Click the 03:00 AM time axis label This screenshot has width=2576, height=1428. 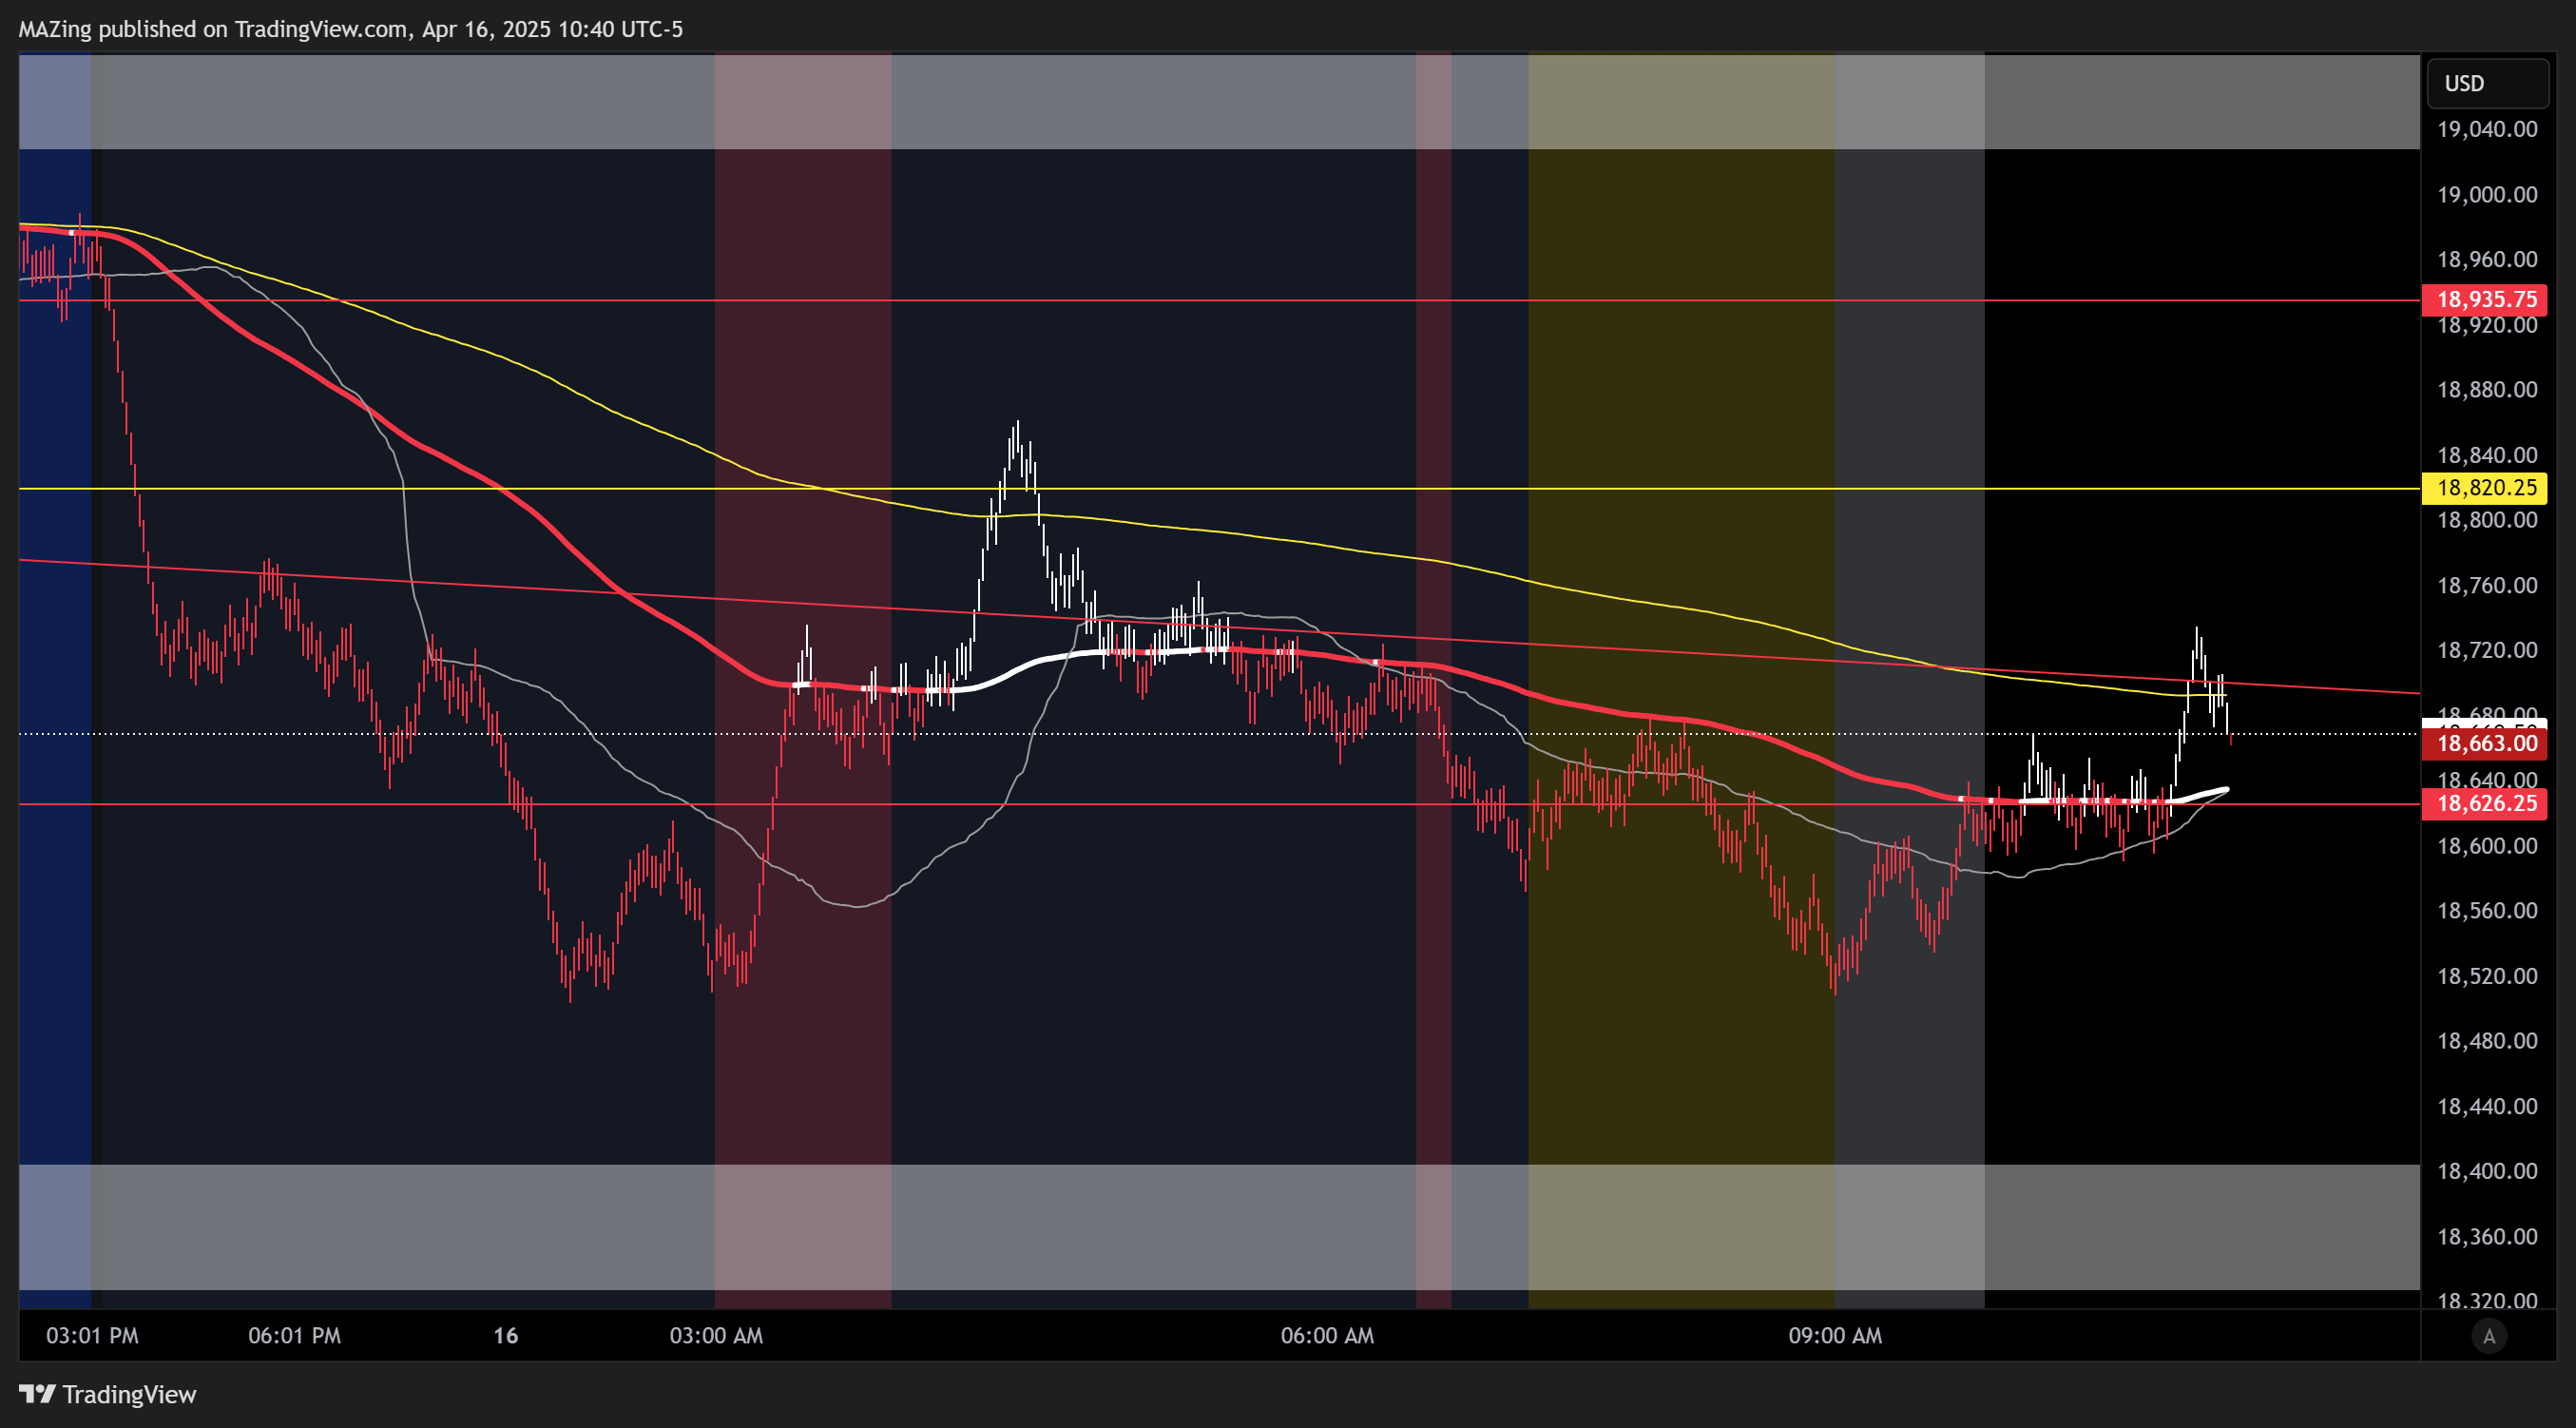pyautogui.click(x=716, y=1336)
